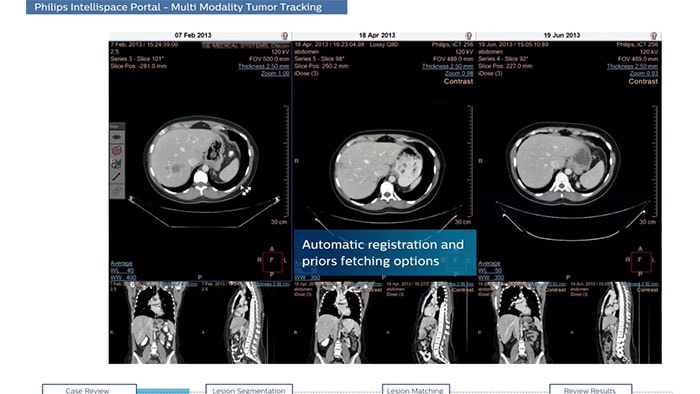This screenshot has height=394, width=700.
Task: Click the 30 cm scale ruler in the 18 Apr view
Action: click(x=470, y=161)
